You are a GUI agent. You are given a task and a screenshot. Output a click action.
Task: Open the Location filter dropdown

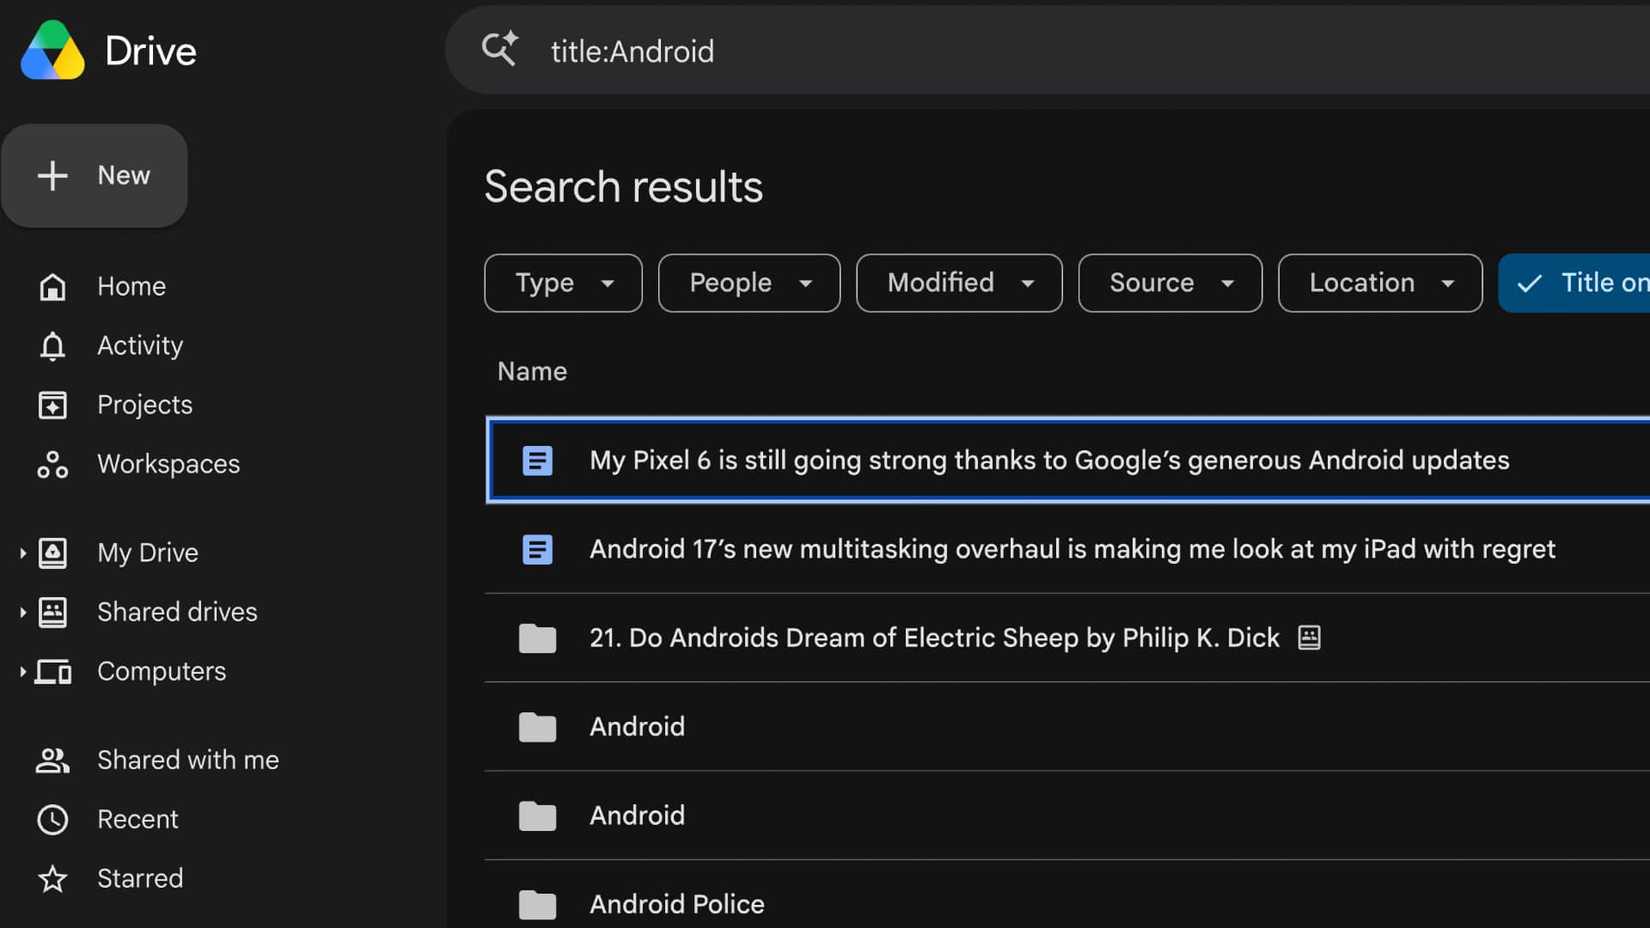1380,283
